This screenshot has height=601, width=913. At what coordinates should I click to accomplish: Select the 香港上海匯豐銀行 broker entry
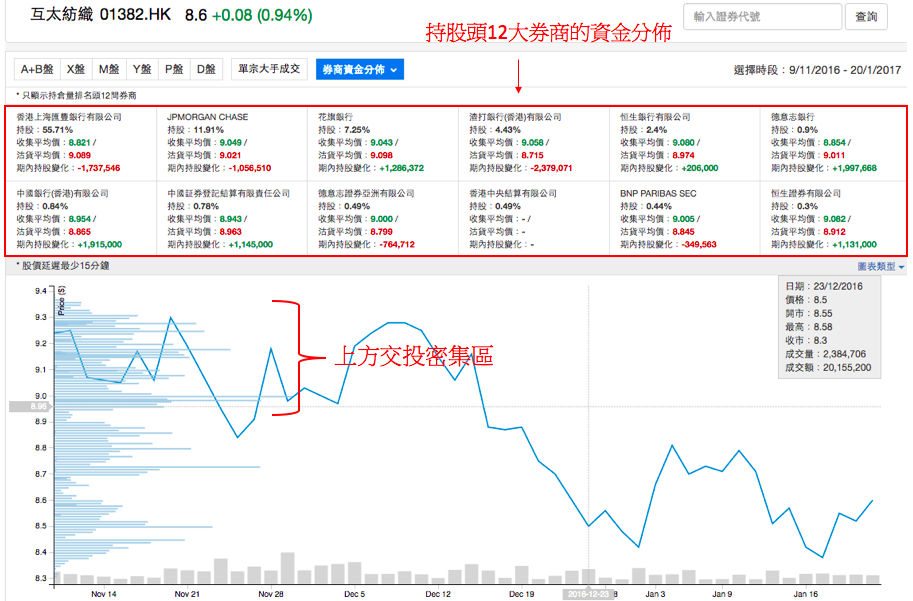[x=69, y=117]
